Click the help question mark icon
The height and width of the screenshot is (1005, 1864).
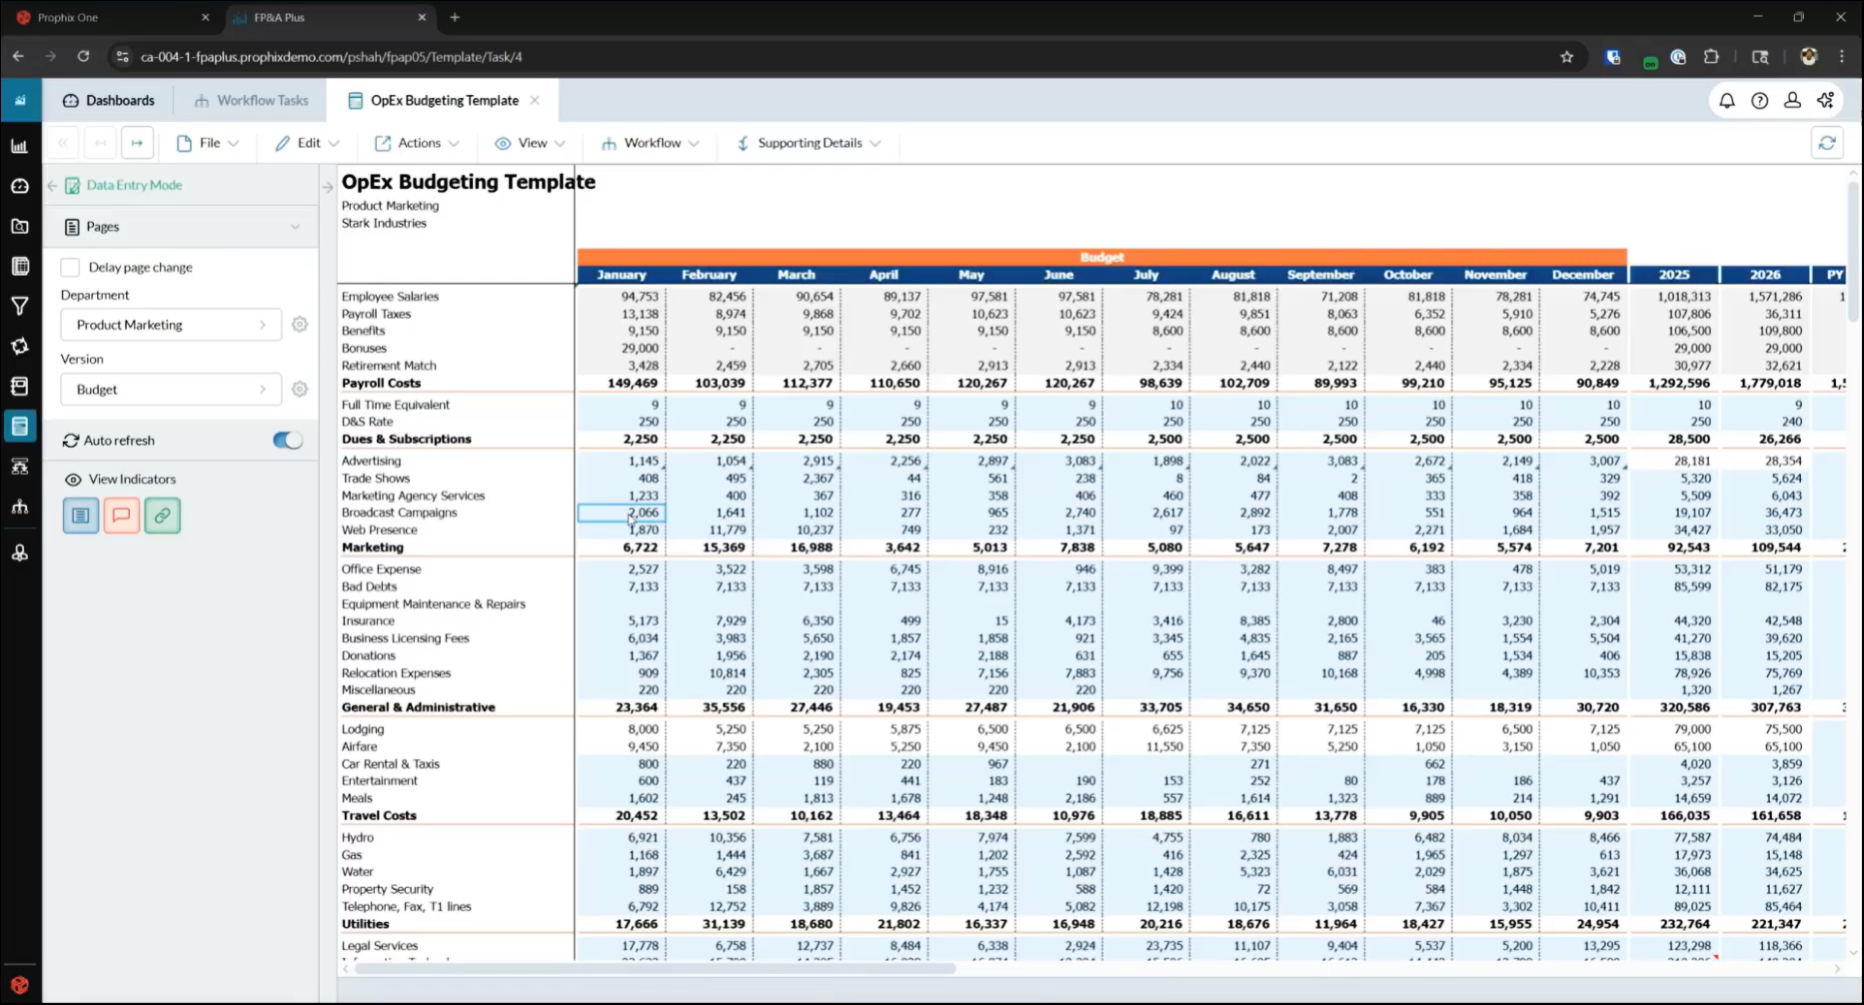[x=1760, y=100]
